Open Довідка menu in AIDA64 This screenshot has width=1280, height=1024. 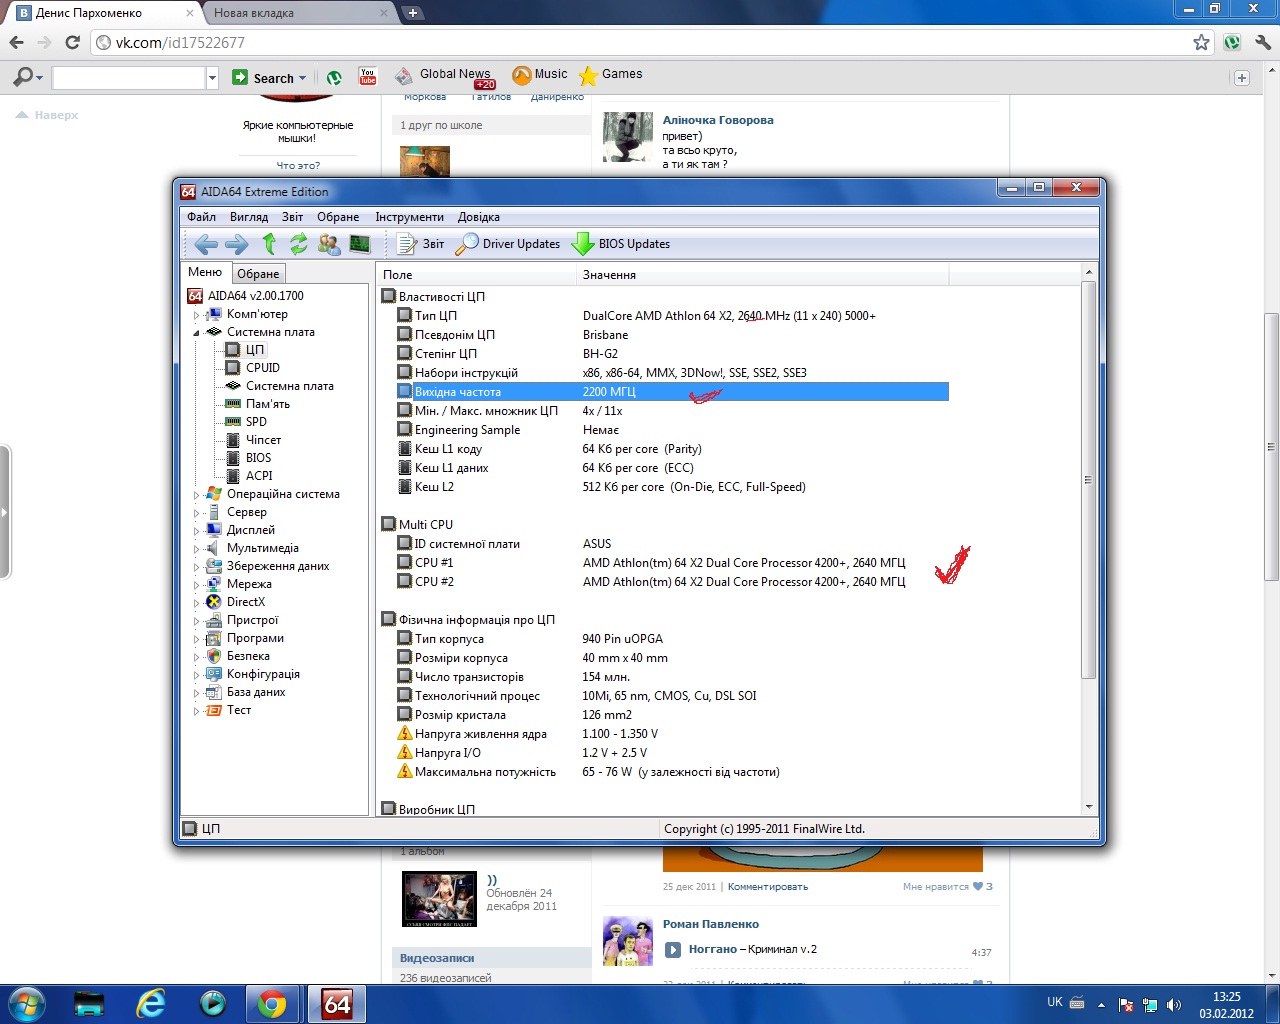(479, 217)
